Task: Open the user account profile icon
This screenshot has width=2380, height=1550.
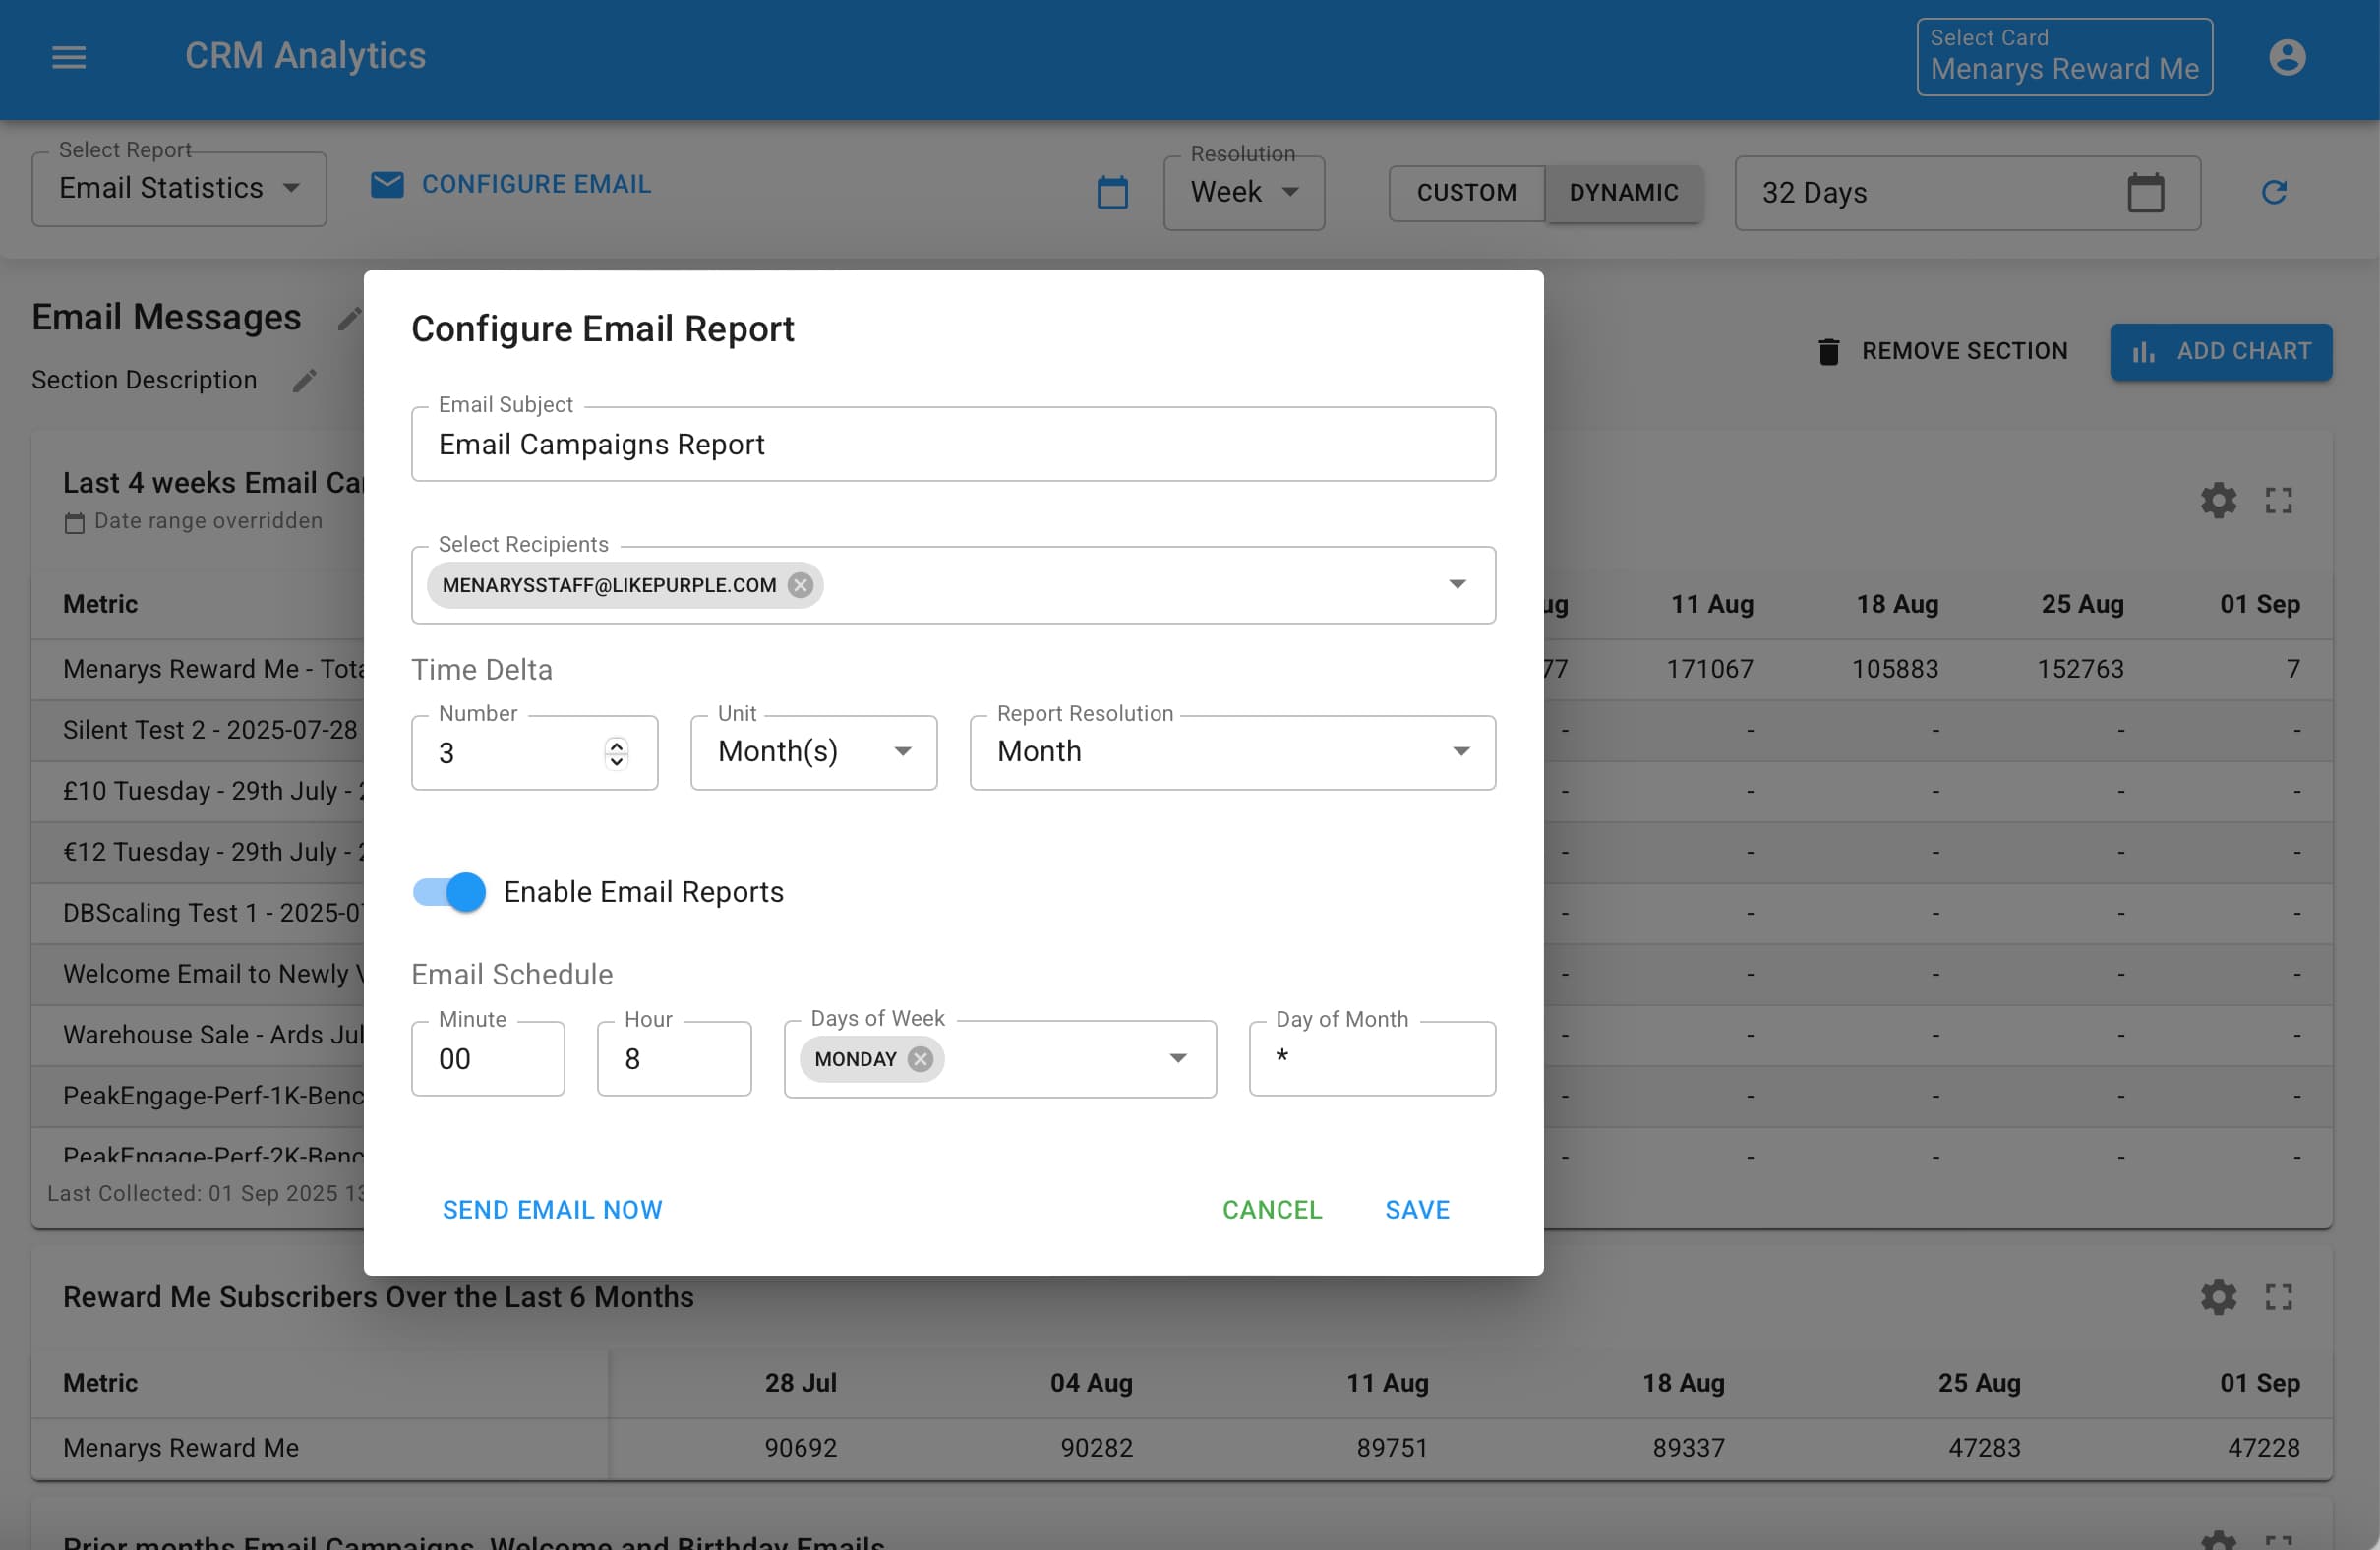Action: 2289,57
